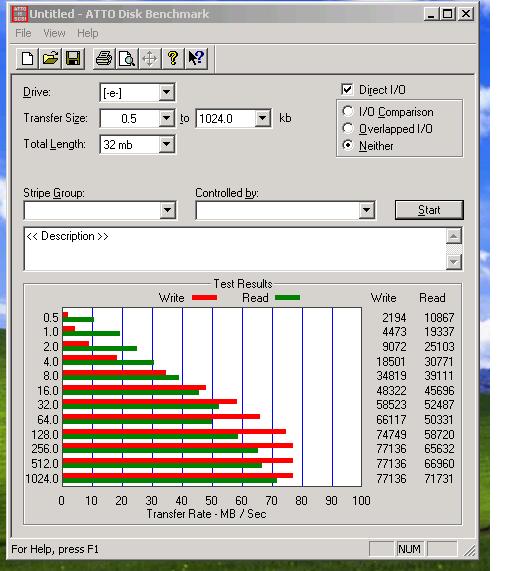Open the About help question-mark icon

pos(173,58)
